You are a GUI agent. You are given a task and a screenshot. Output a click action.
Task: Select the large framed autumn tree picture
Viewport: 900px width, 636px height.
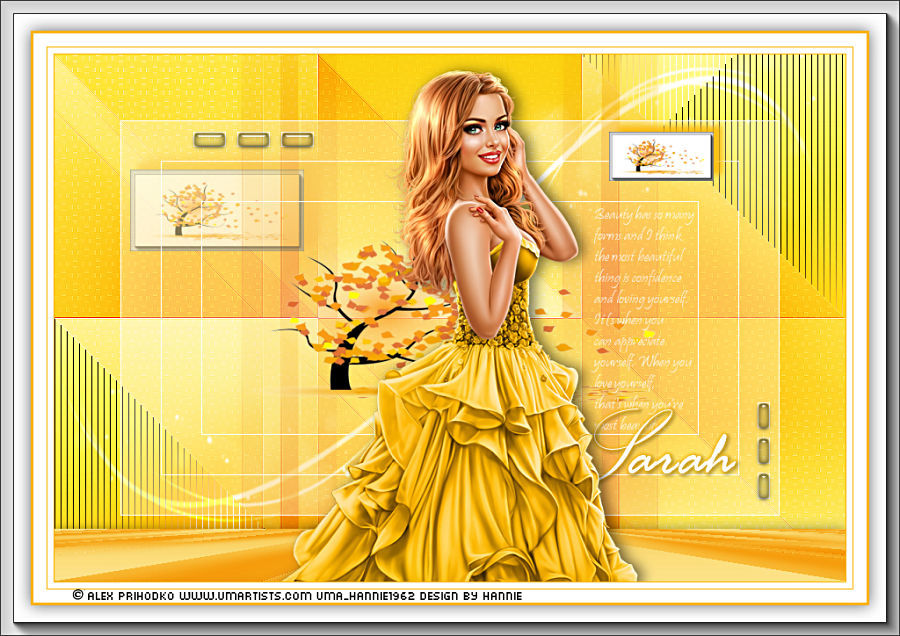pyautogui.click(x=217, y=210)
